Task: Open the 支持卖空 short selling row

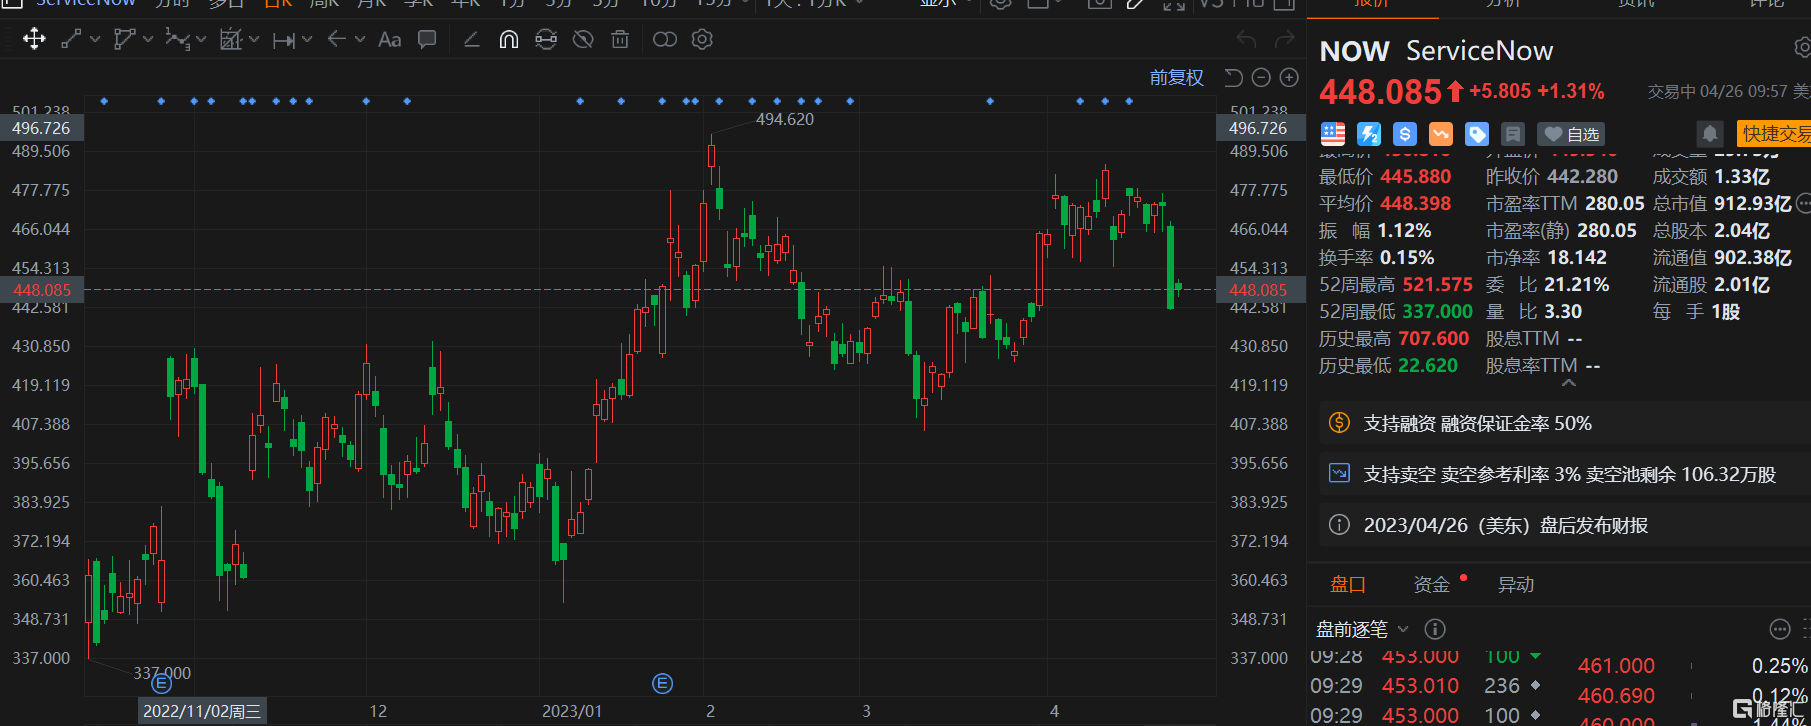Action: (x=1565, y=474)
